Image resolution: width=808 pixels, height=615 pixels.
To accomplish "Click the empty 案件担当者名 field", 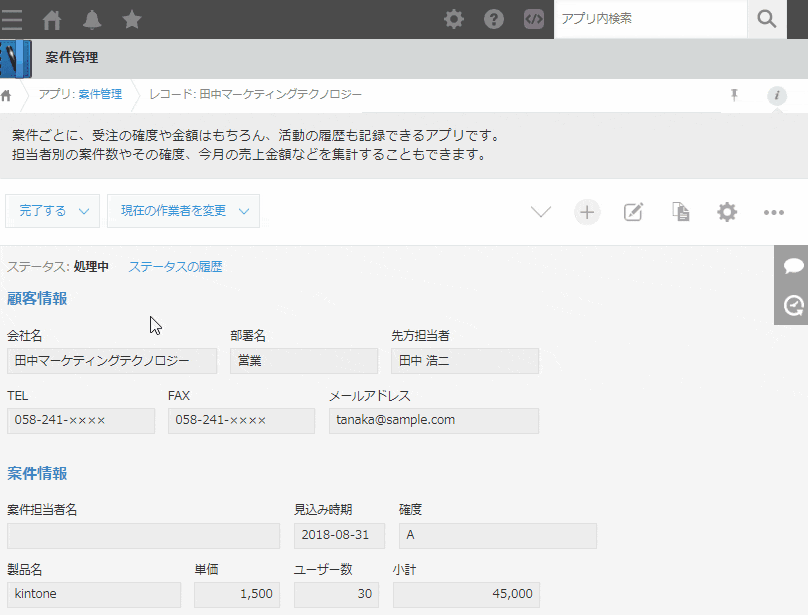I will [x=143, y=536].
